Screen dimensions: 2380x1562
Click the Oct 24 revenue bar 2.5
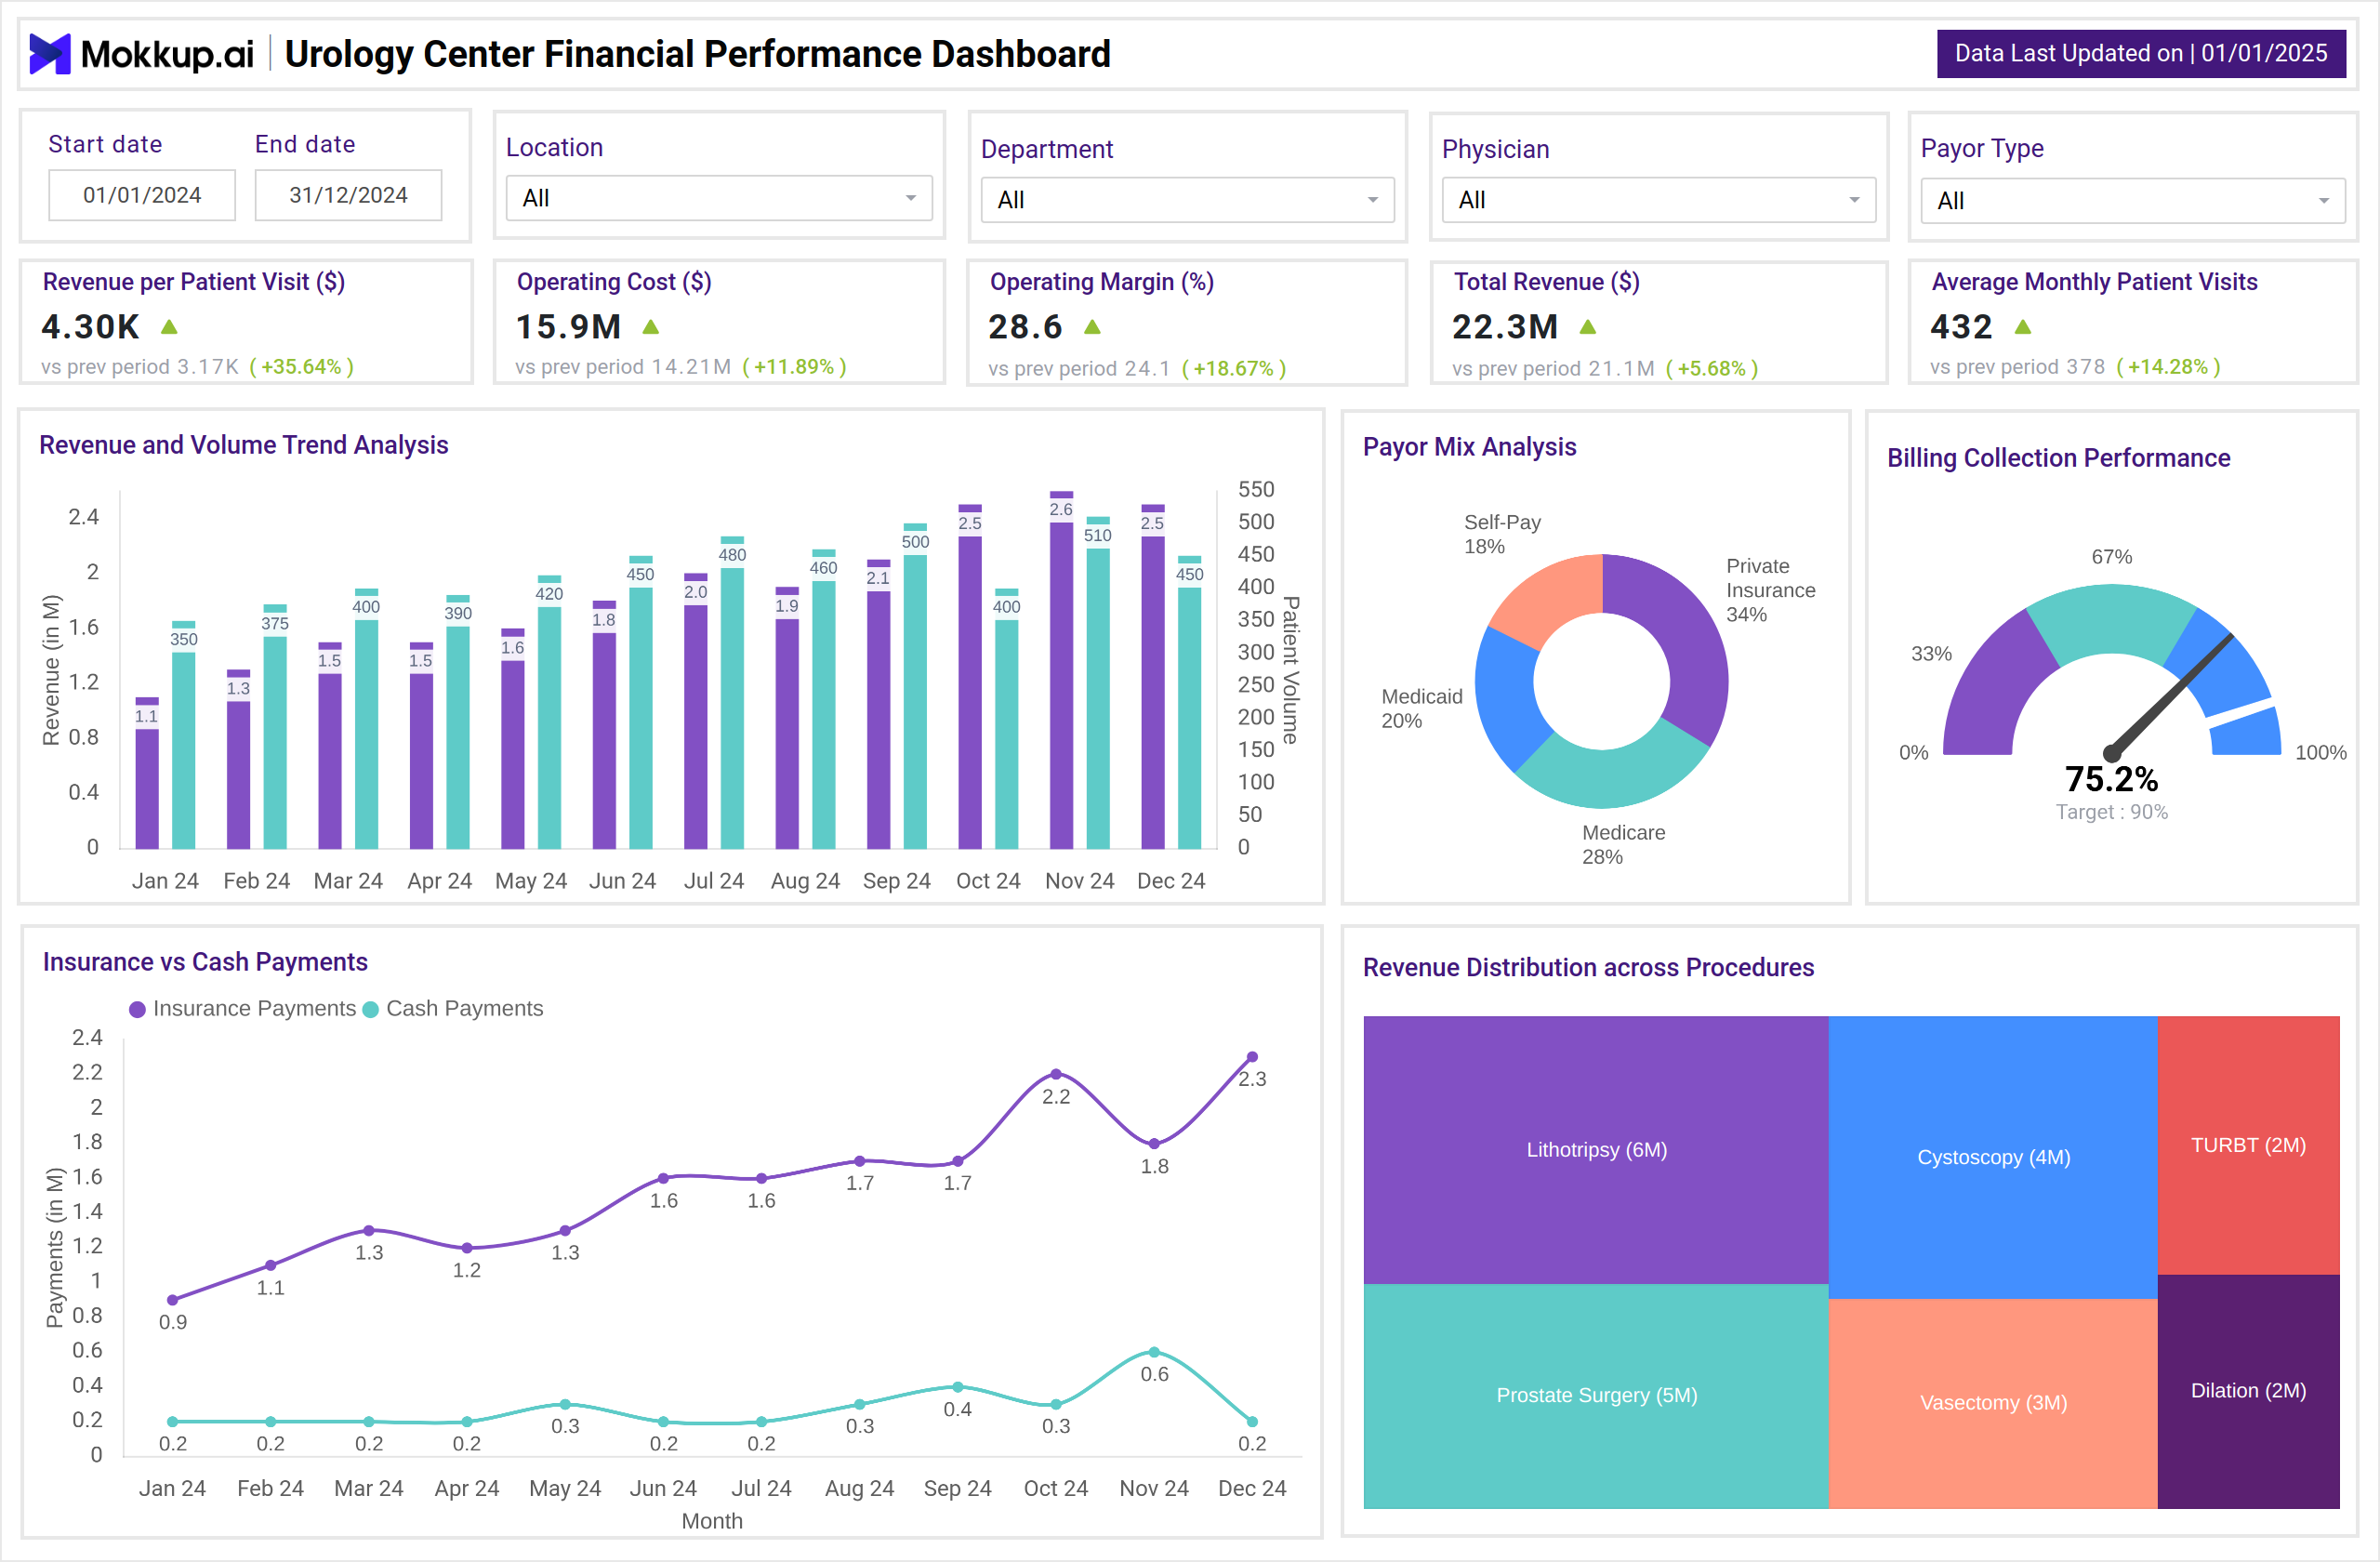coord(970,677)
